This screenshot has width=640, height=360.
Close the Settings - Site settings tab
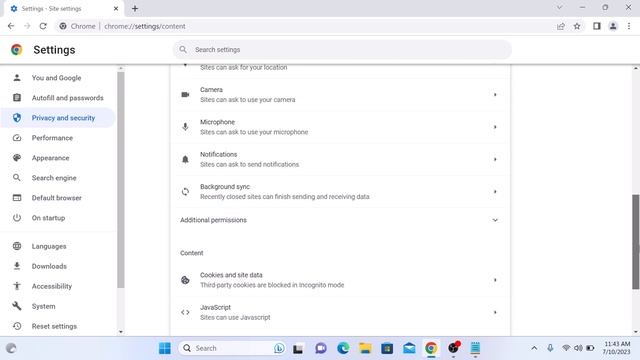[116, 8]
